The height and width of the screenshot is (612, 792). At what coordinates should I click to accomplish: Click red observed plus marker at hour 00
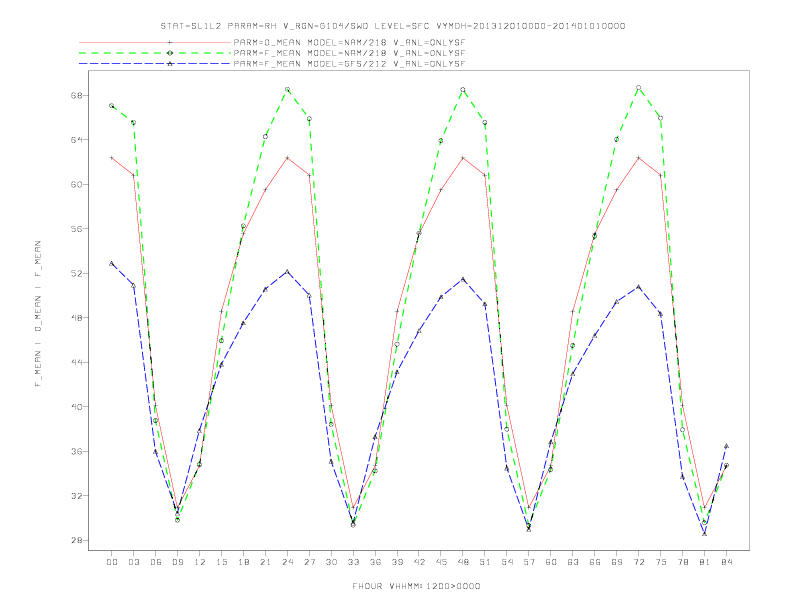112,158
